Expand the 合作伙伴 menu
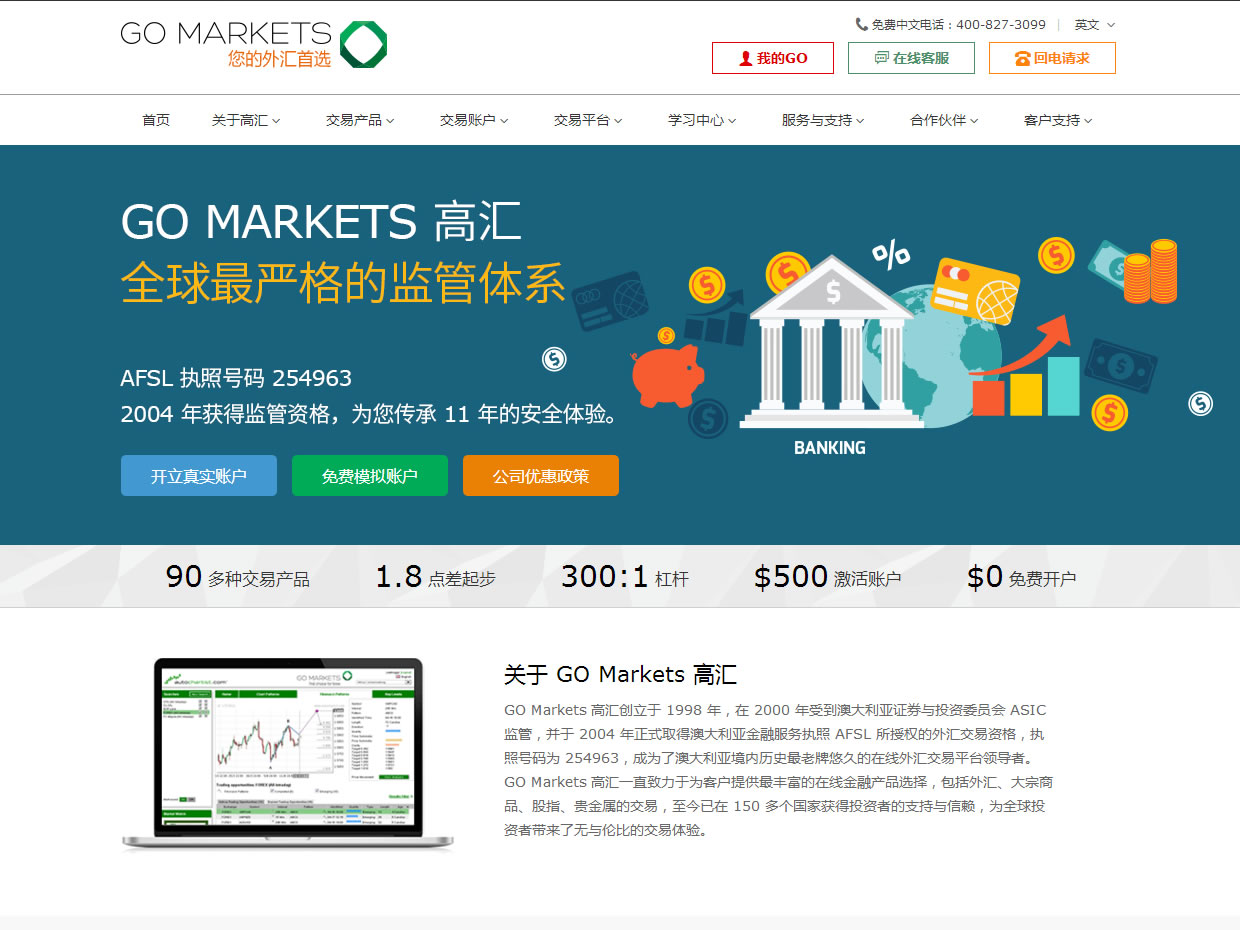The image size is (1240, 930). 944,120
